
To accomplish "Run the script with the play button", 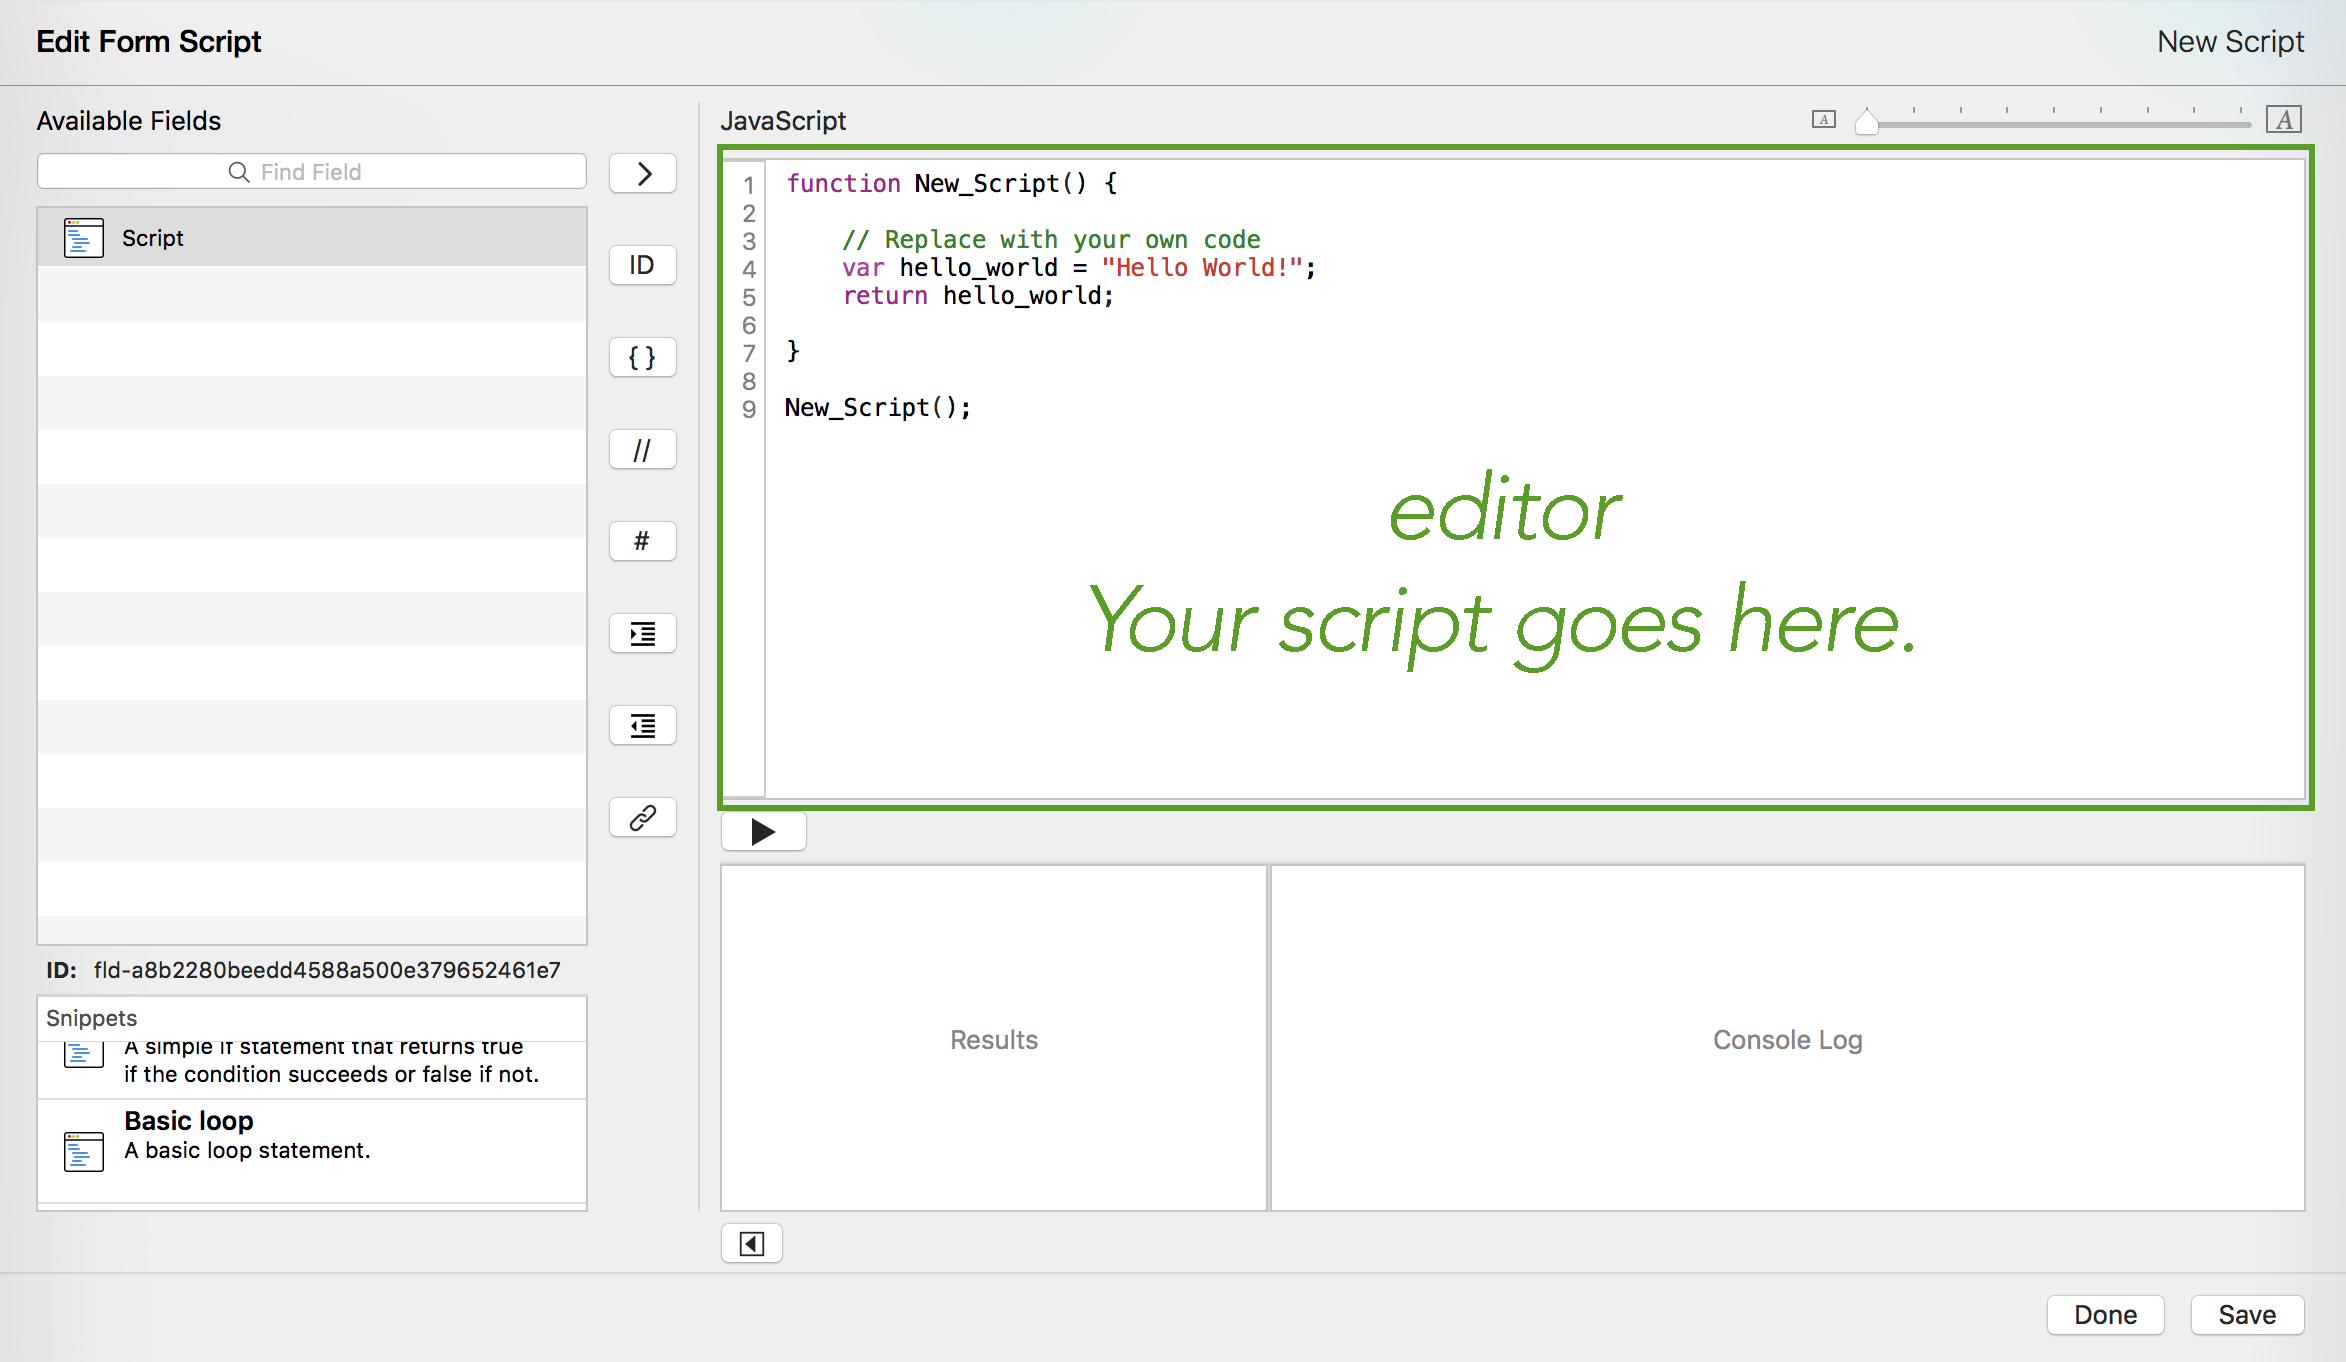I will (763, 831).
